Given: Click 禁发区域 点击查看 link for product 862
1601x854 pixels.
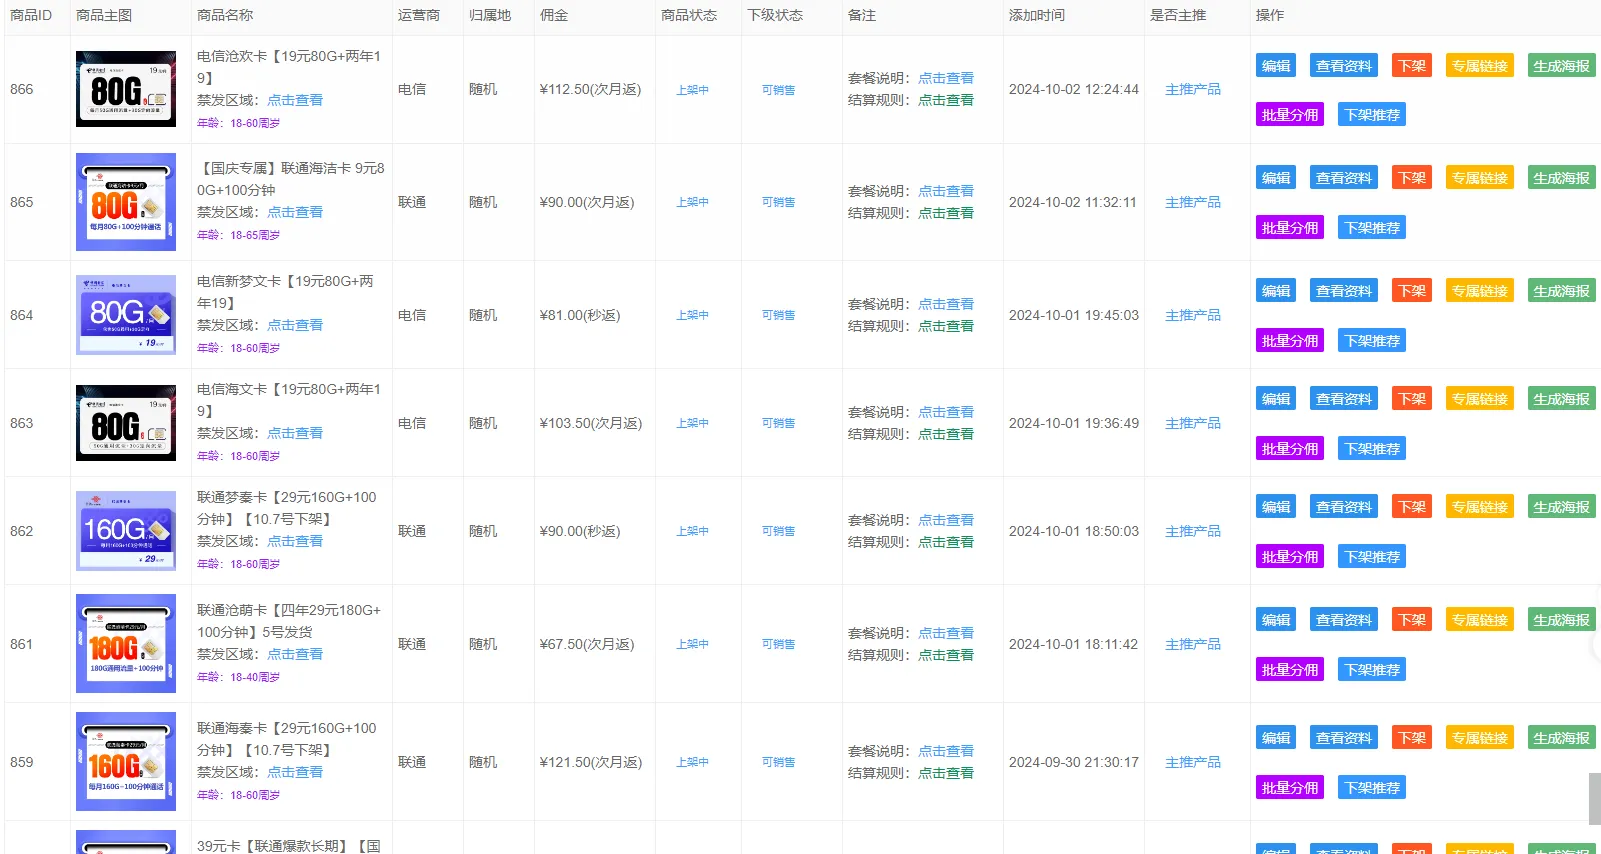Looking at the screenshot, I should tap(295, 541).
